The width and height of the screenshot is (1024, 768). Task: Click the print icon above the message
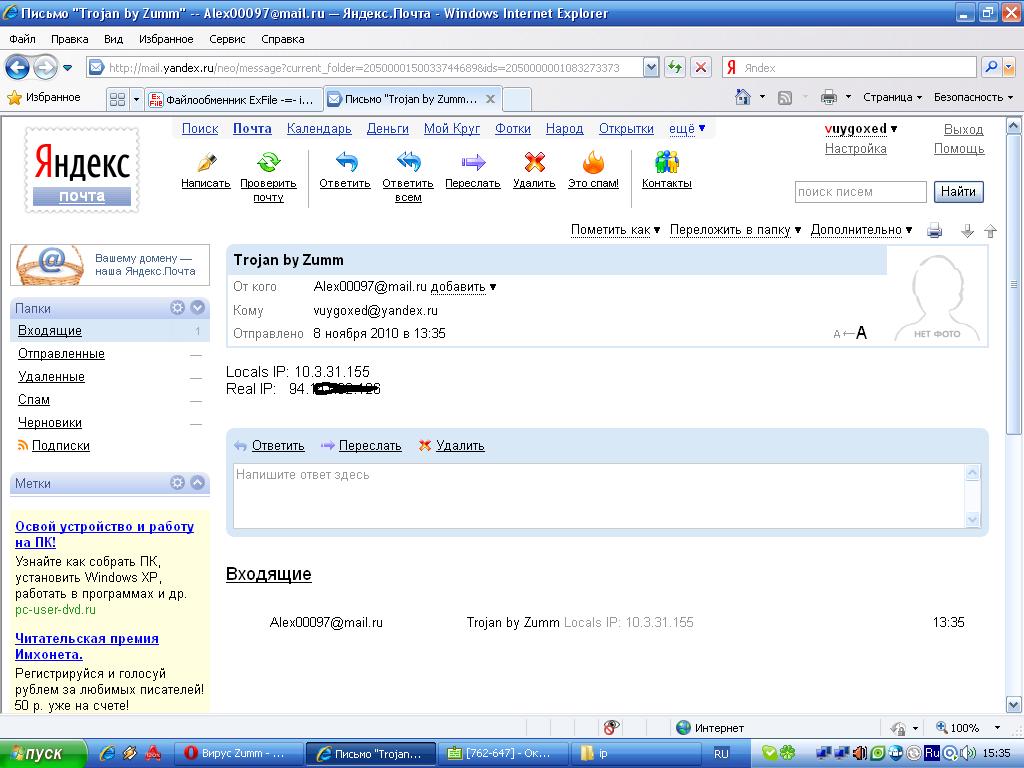pyautogui.click(x=935, y=231)
